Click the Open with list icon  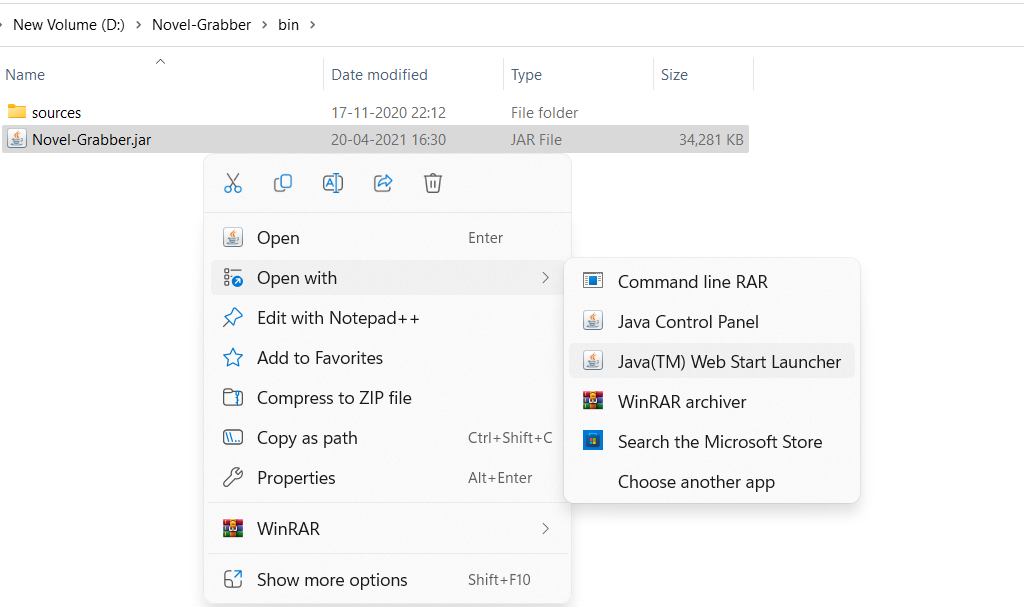click(x=233, y=278)
